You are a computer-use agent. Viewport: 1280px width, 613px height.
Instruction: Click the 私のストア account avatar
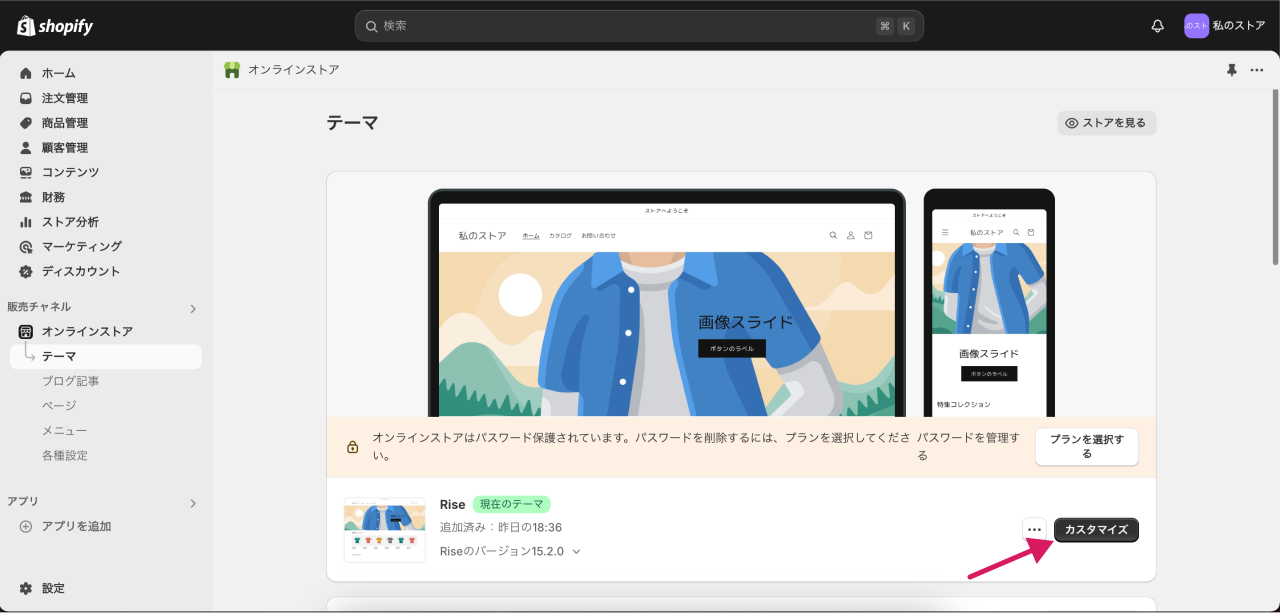click(x=1196, y=26)
